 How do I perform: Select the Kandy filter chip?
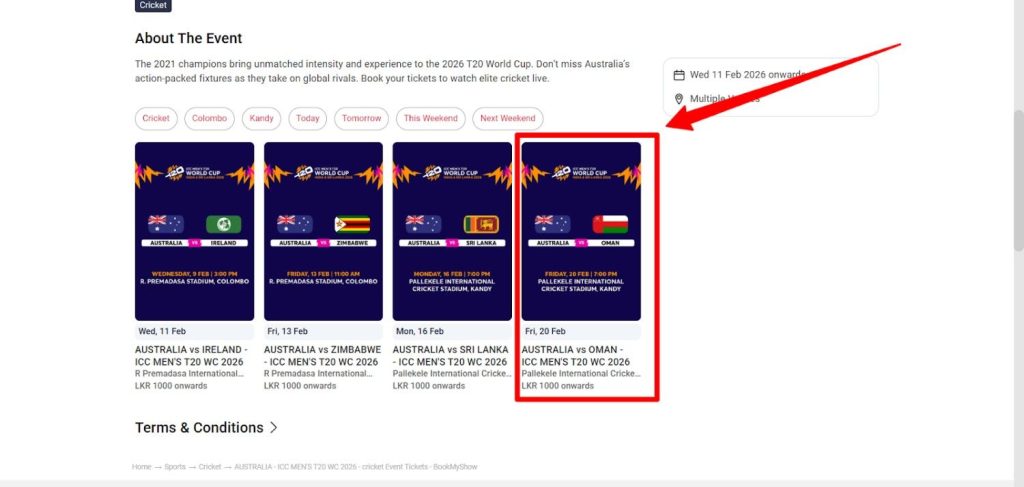coord(261,119)
